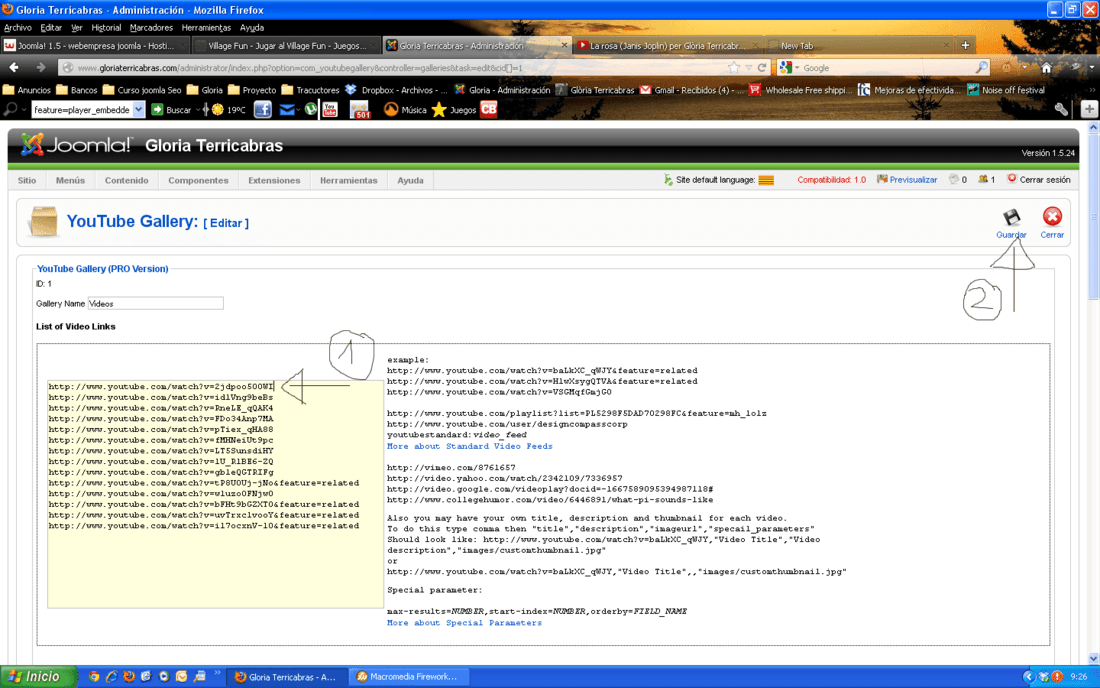Open the Gmail - Recibidos bookmark

coord(691,90)
